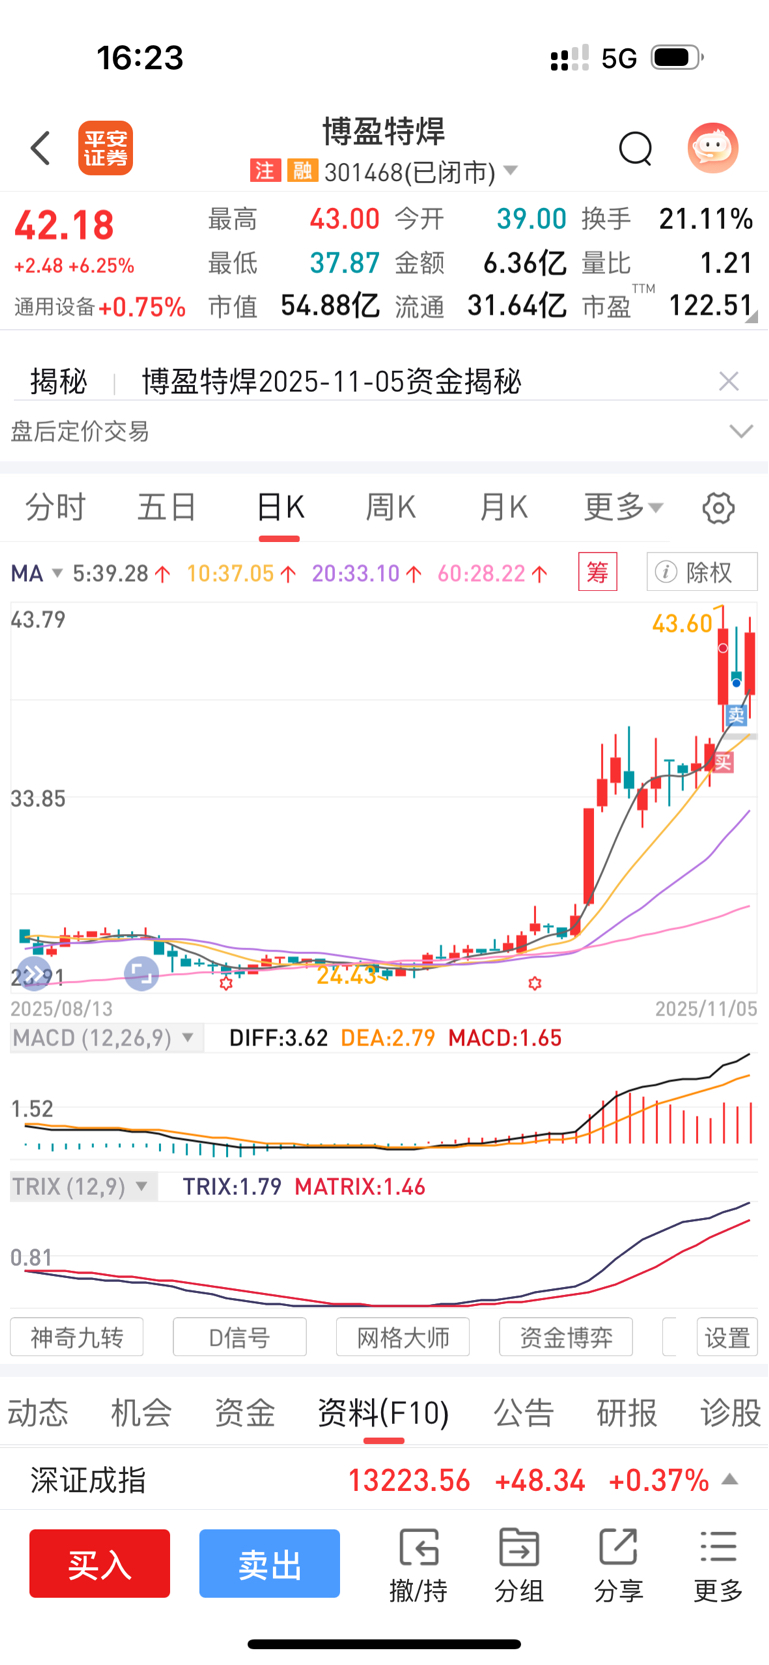Tap the 买入 buy button
Viewport: 769px width, 1665px height.
99,1563
